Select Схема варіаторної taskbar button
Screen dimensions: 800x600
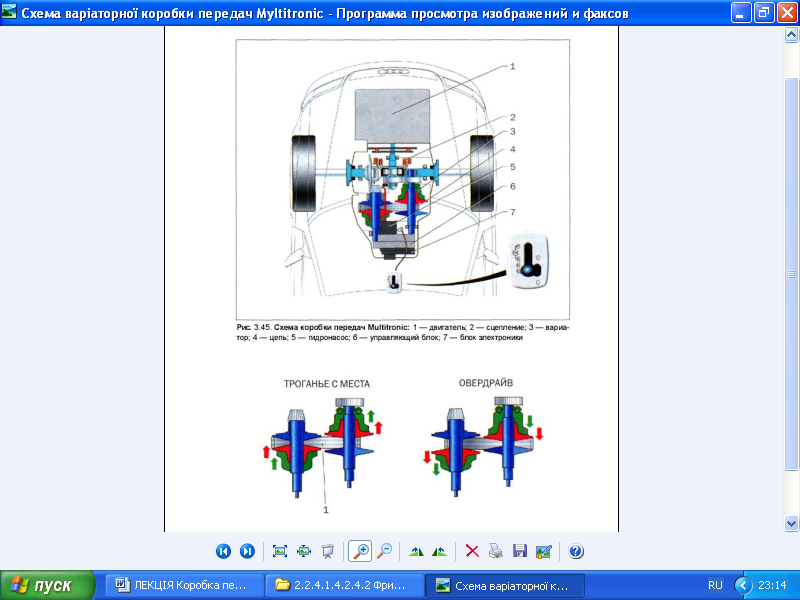point(505,585)
